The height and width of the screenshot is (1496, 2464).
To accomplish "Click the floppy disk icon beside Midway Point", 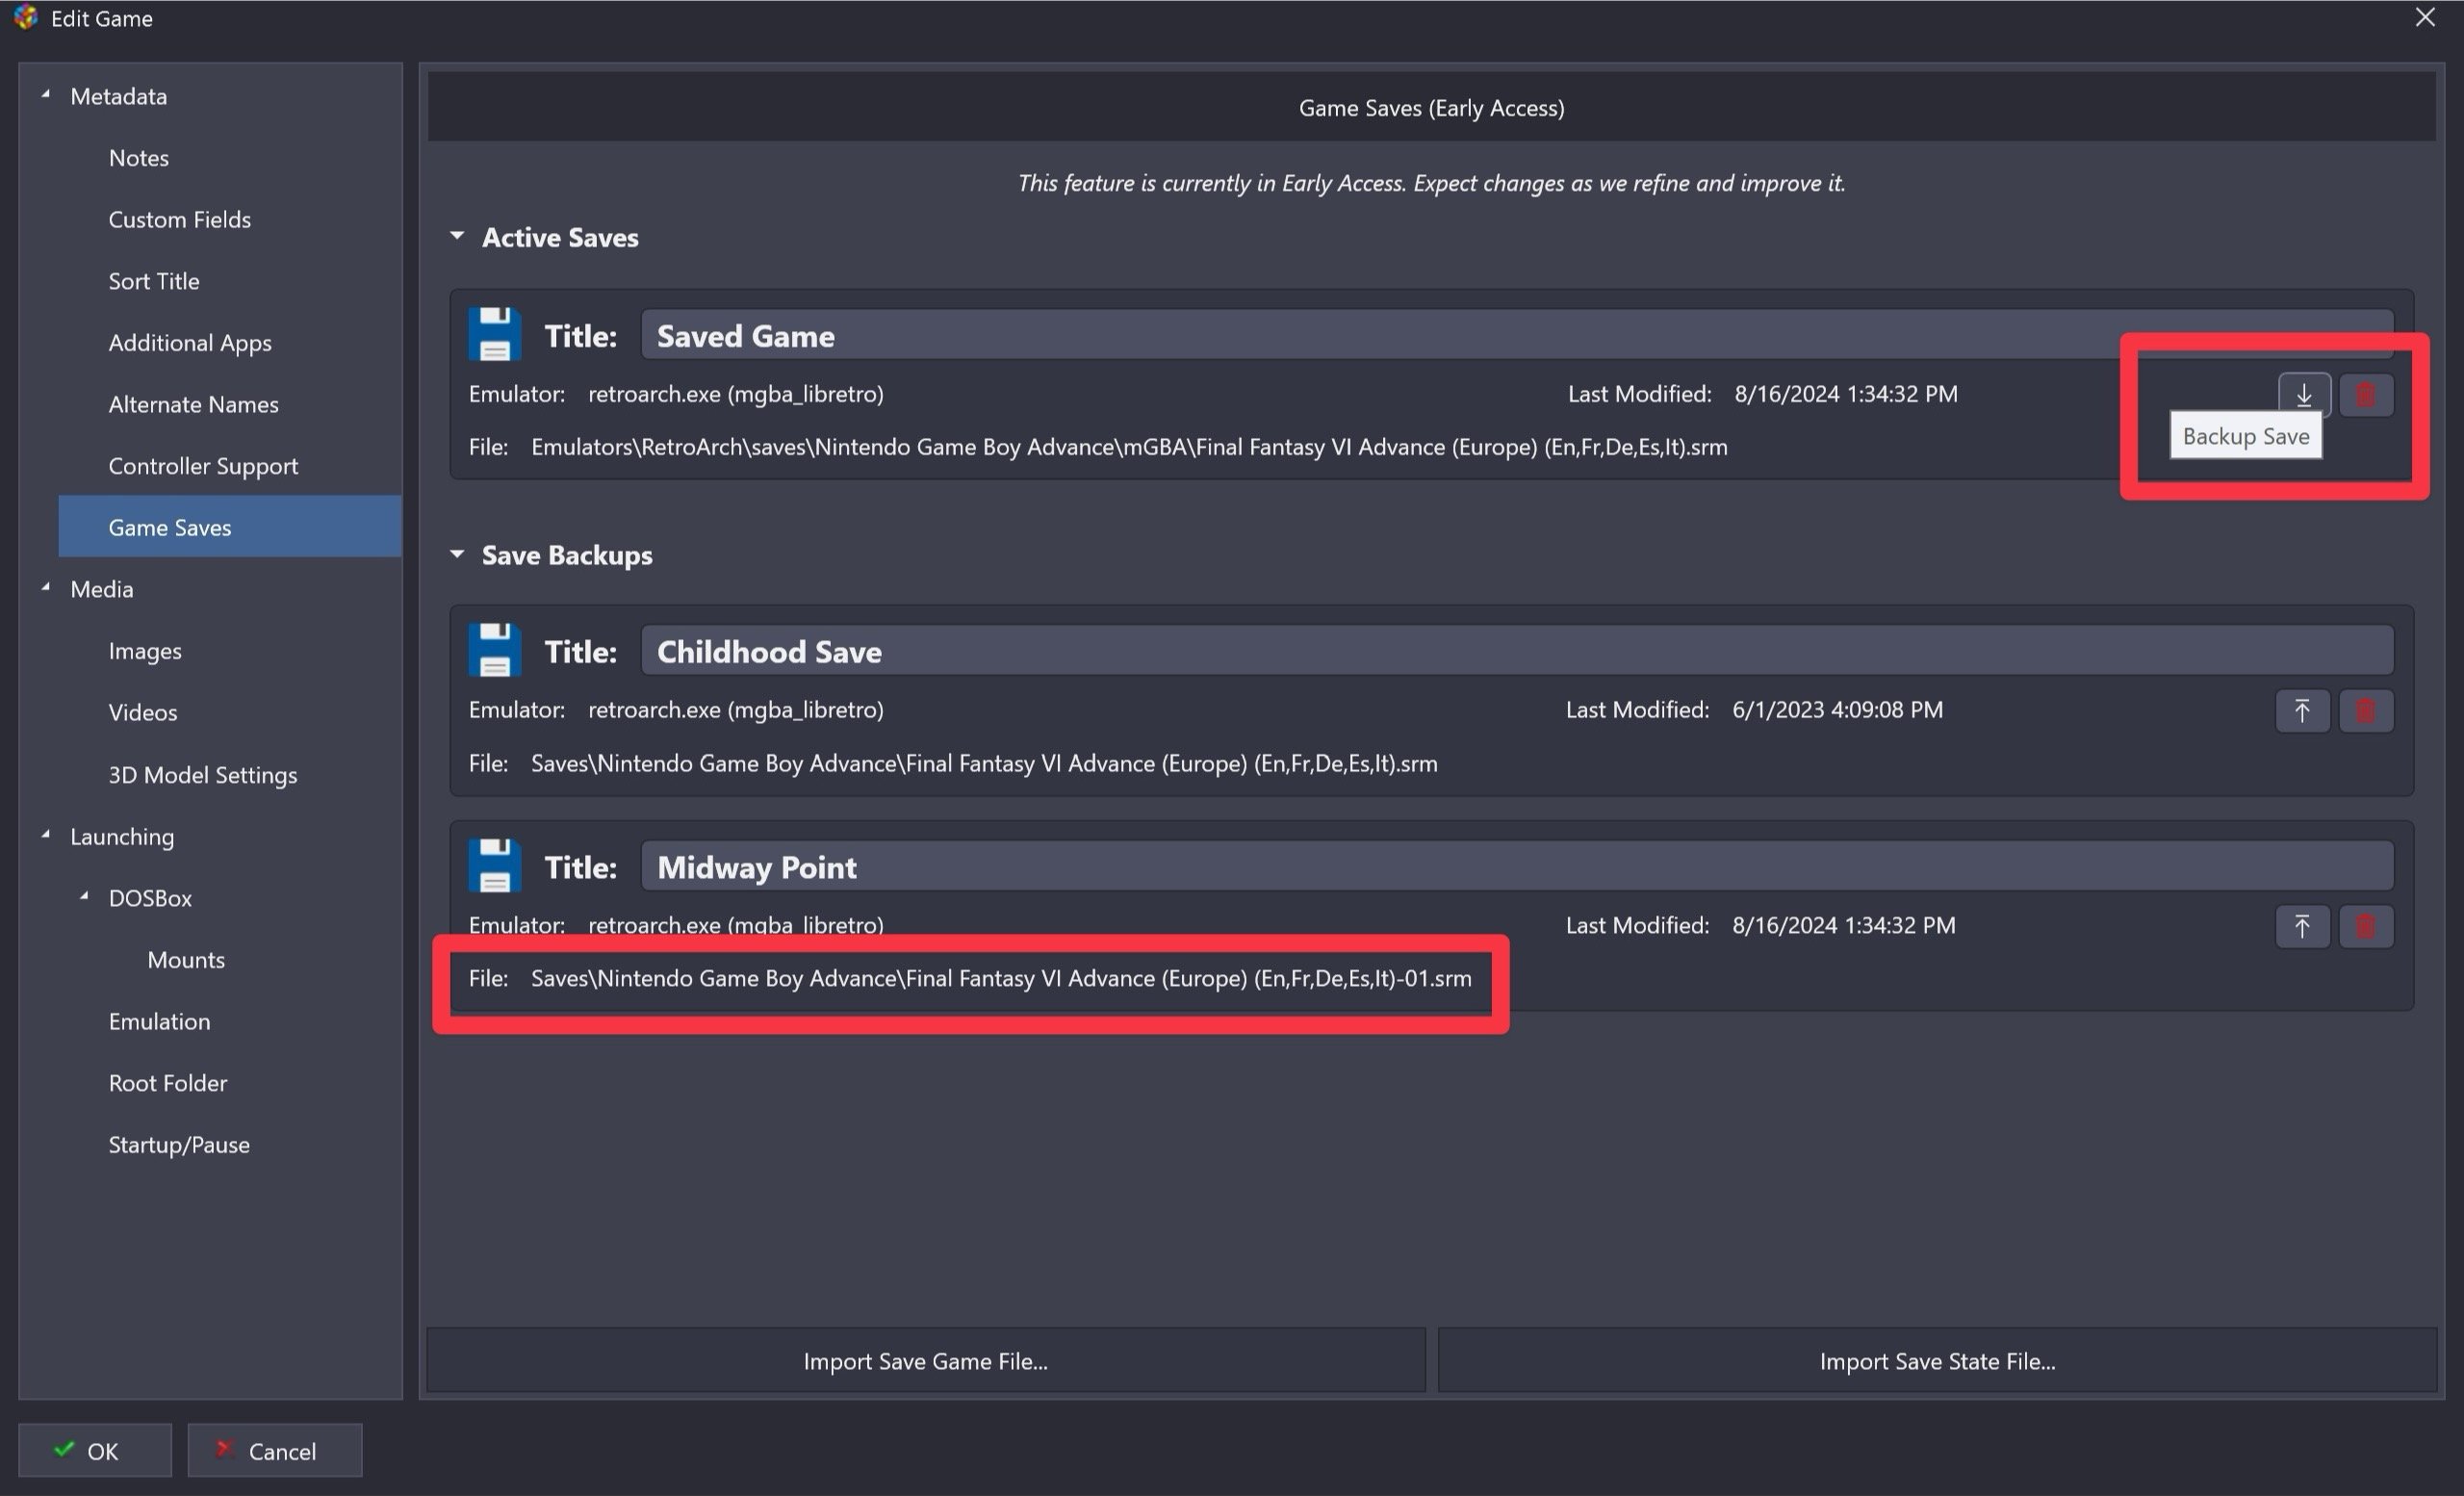I will point(494,866).
